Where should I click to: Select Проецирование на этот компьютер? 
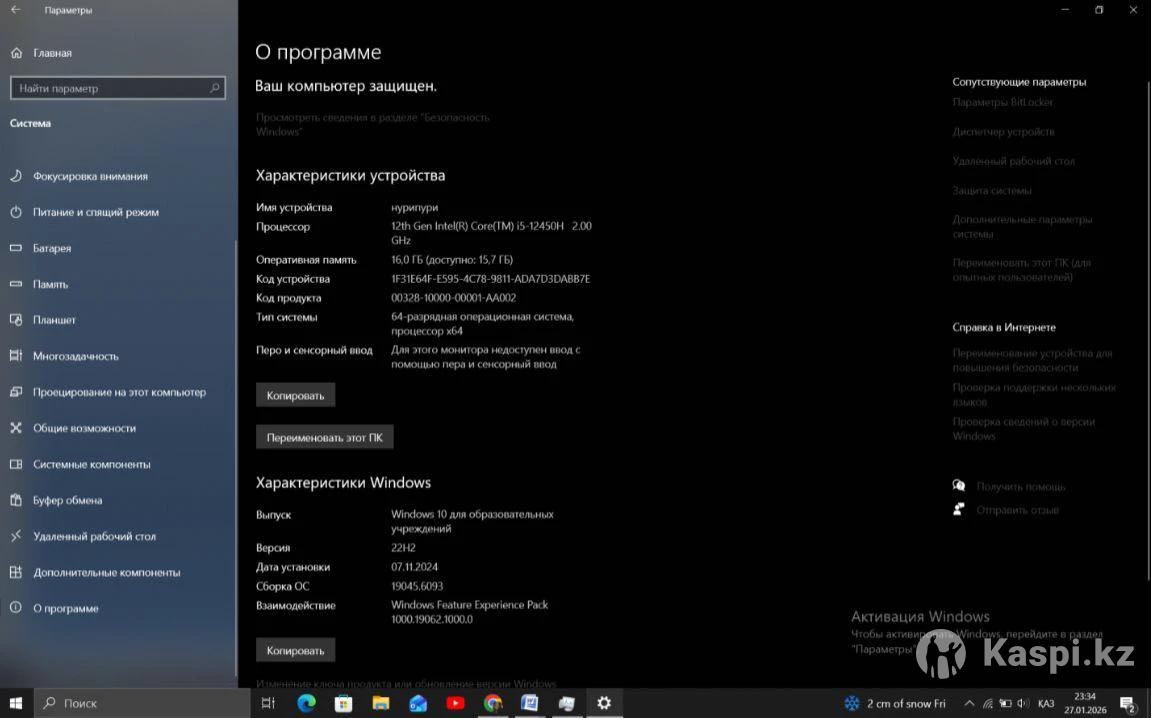(x=119, y=392)
